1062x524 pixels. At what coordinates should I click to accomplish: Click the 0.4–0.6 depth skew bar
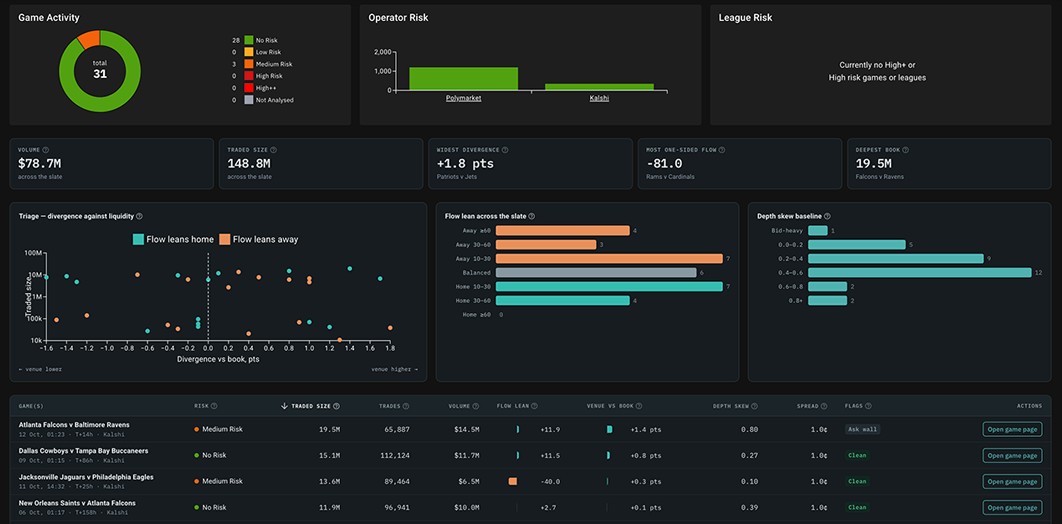920,272
